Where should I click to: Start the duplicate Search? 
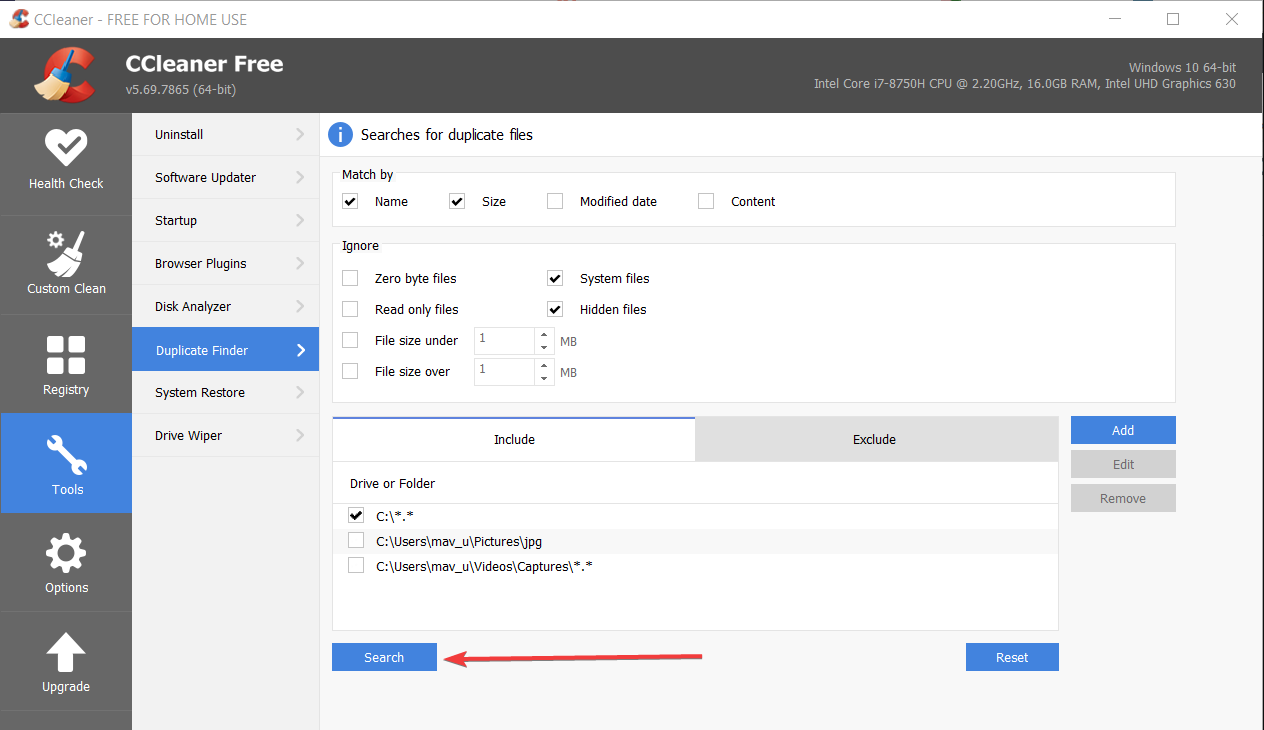[x=384, y=657]
